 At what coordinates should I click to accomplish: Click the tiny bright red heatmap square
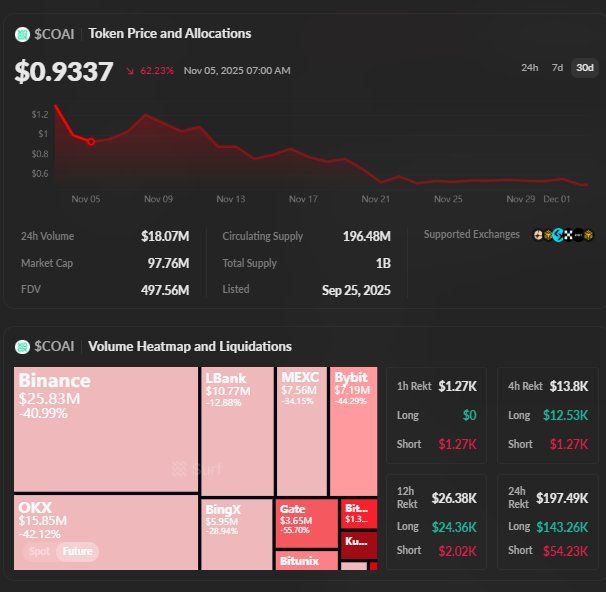point(373,566)
